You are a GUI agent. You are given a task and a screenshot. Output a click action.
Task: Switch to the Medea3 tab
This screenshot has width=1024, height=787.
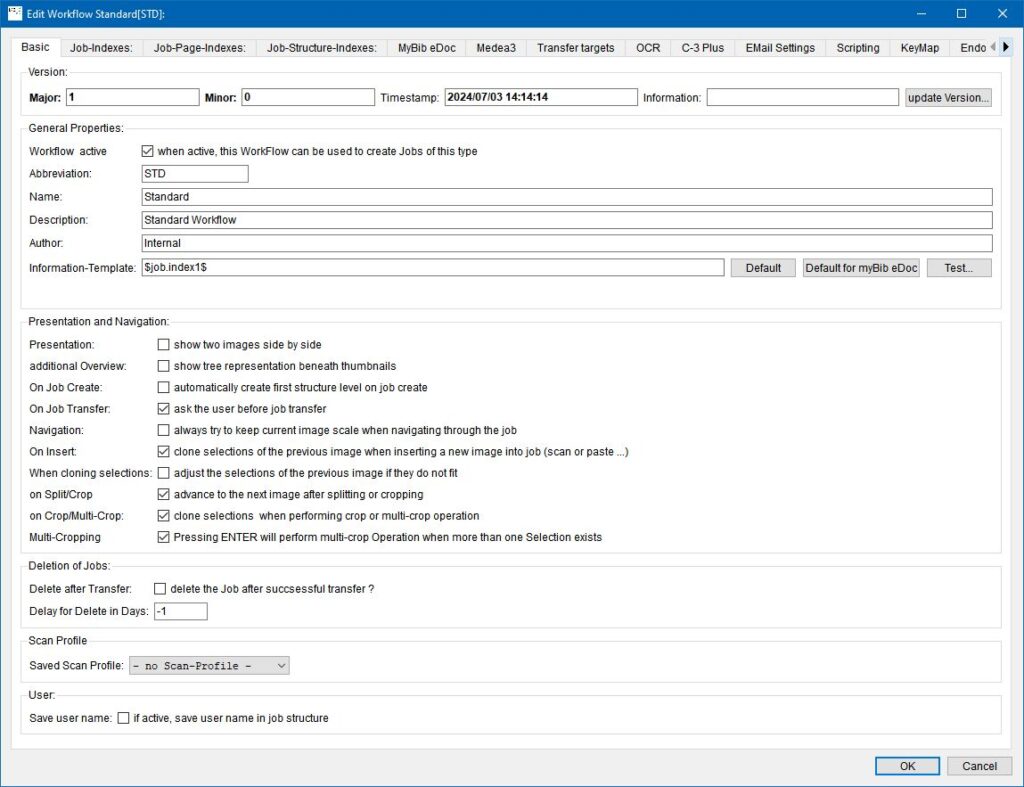(x=496, y=48)
